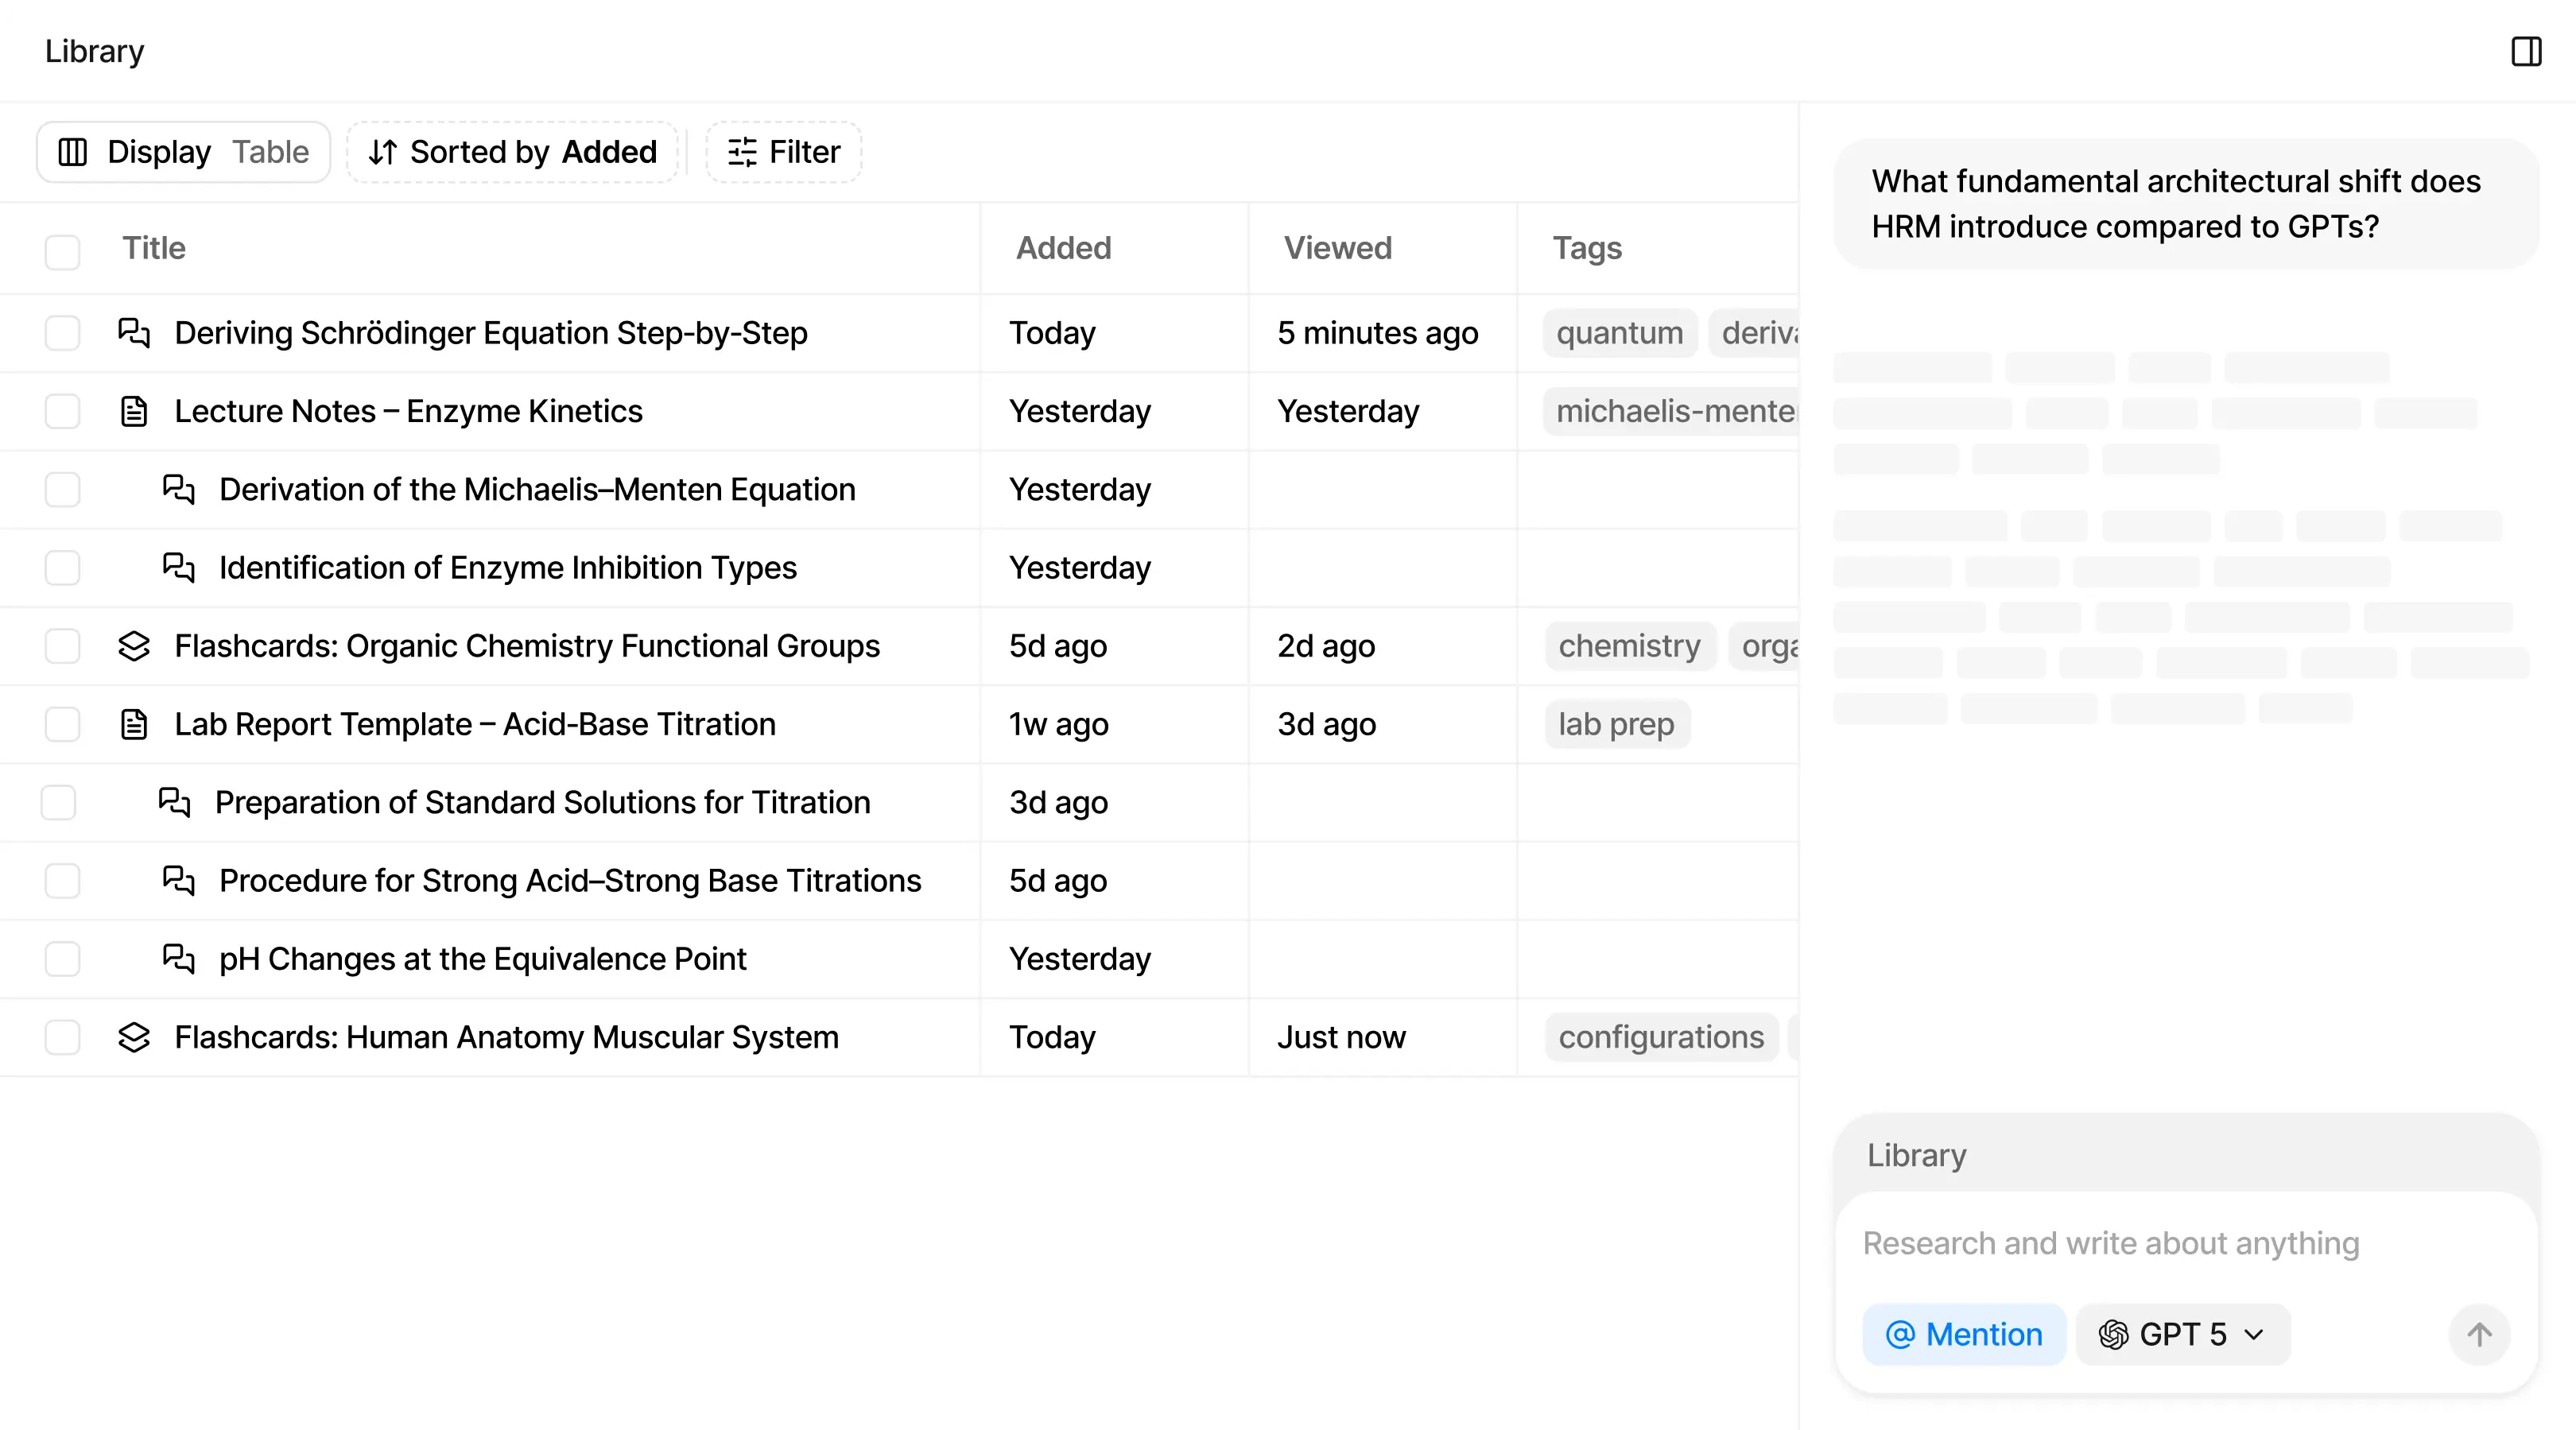Open the GPT 5 model dropdown

click(2182, 1334)
